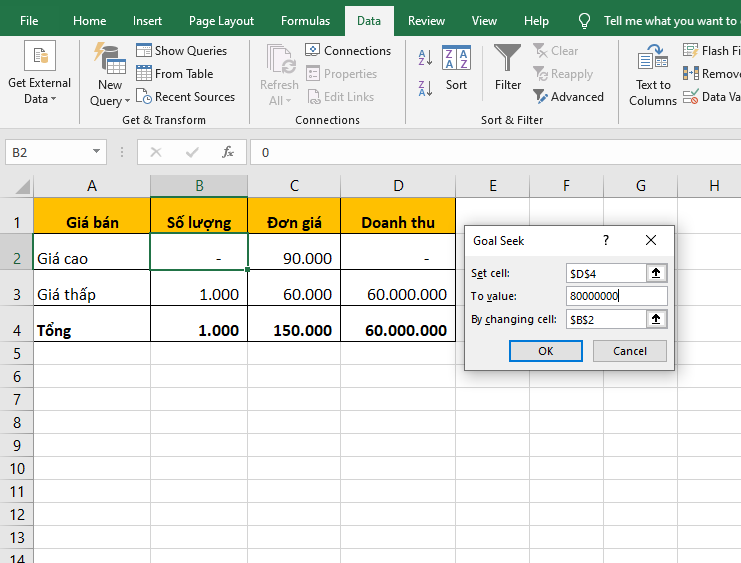Switch to the Formulas ribbon tab

click(305, 20)
